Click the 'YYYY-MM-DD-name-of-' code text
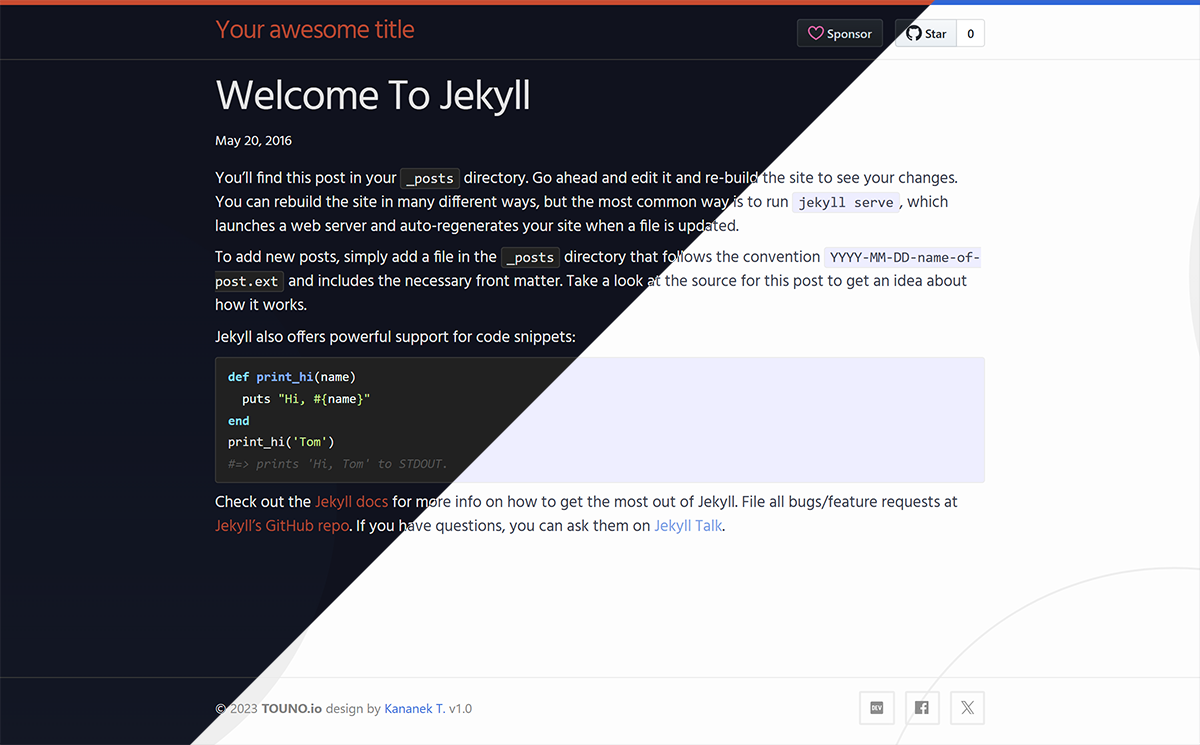 [x=902, y=258]
